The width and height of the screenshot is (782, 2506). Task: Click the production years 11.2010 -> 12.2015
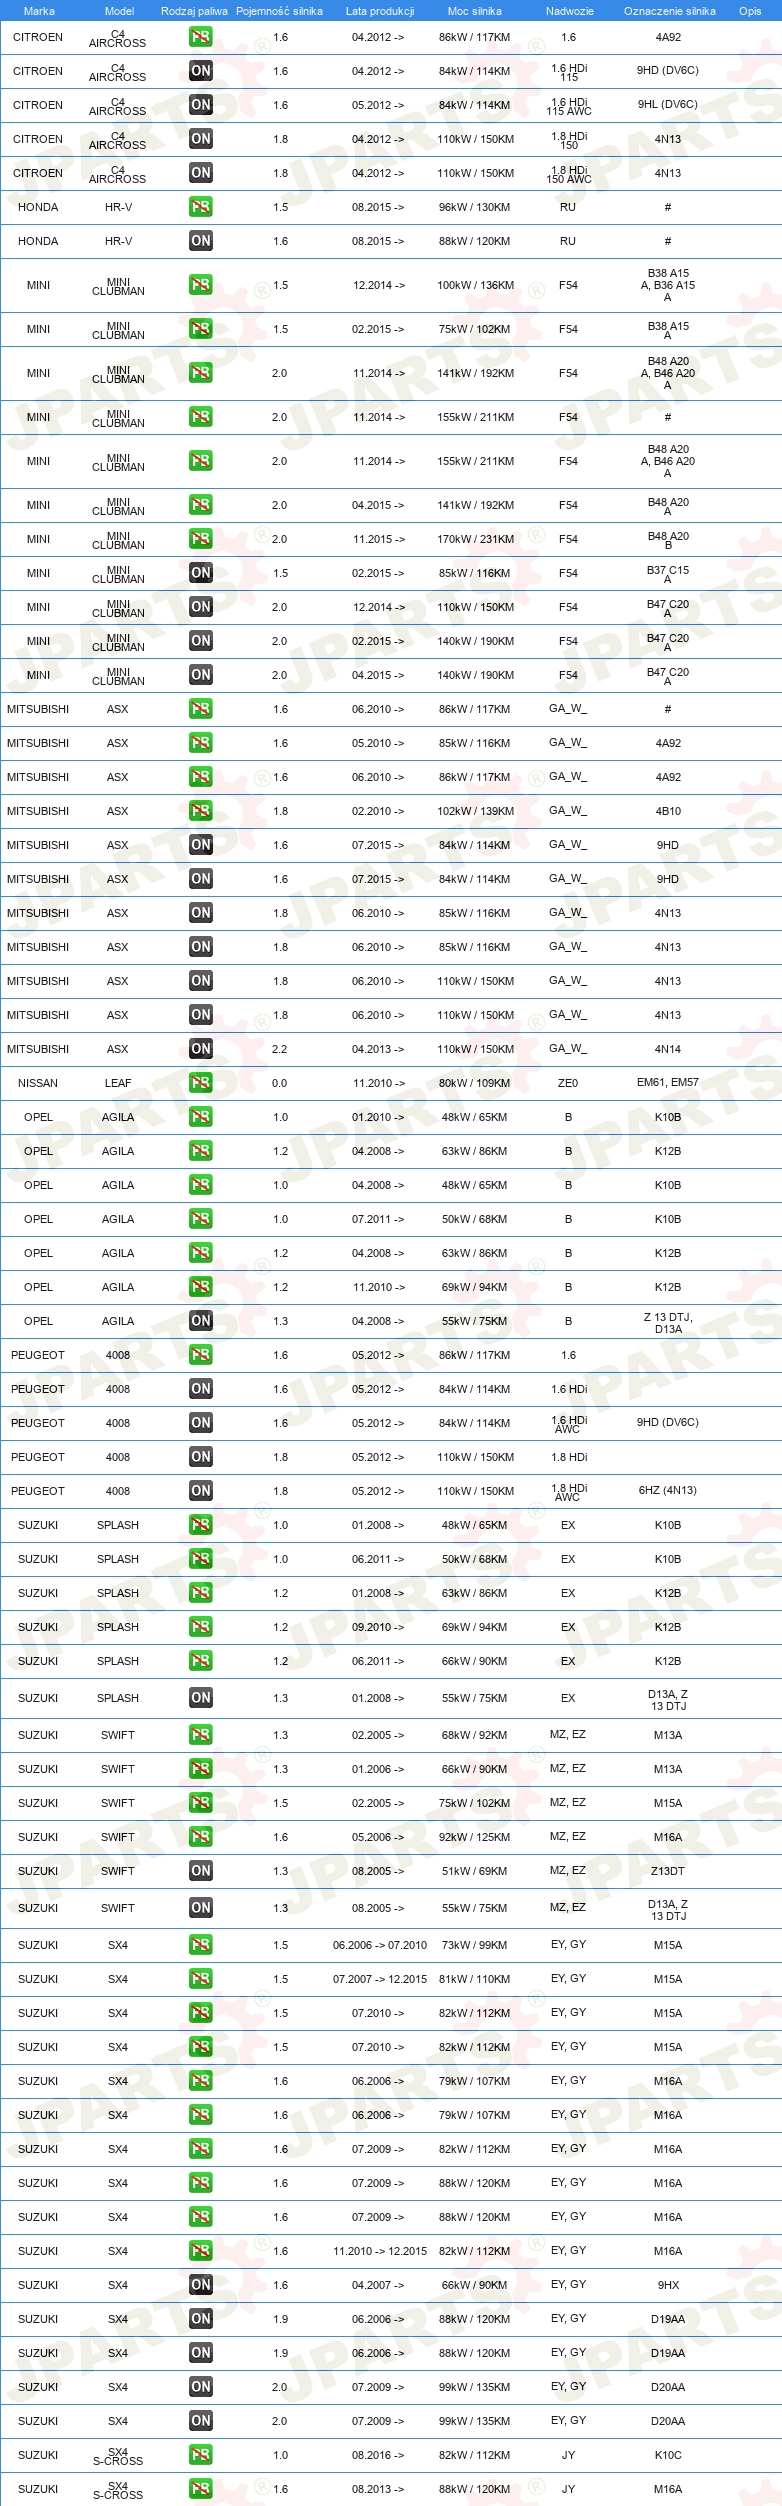(x=380, y=2251)
